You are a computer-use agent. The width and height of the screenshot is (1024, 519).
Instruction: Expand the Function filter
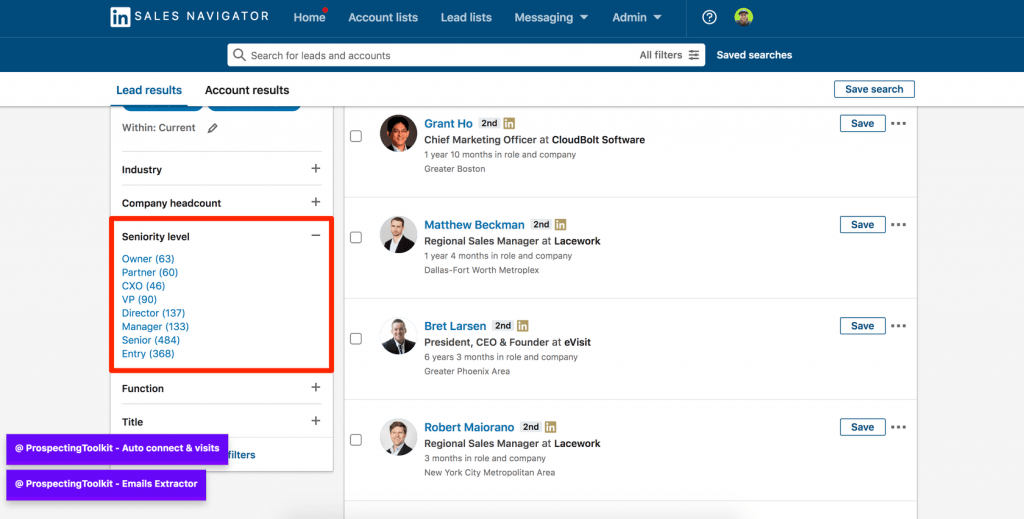pos(315,387)
